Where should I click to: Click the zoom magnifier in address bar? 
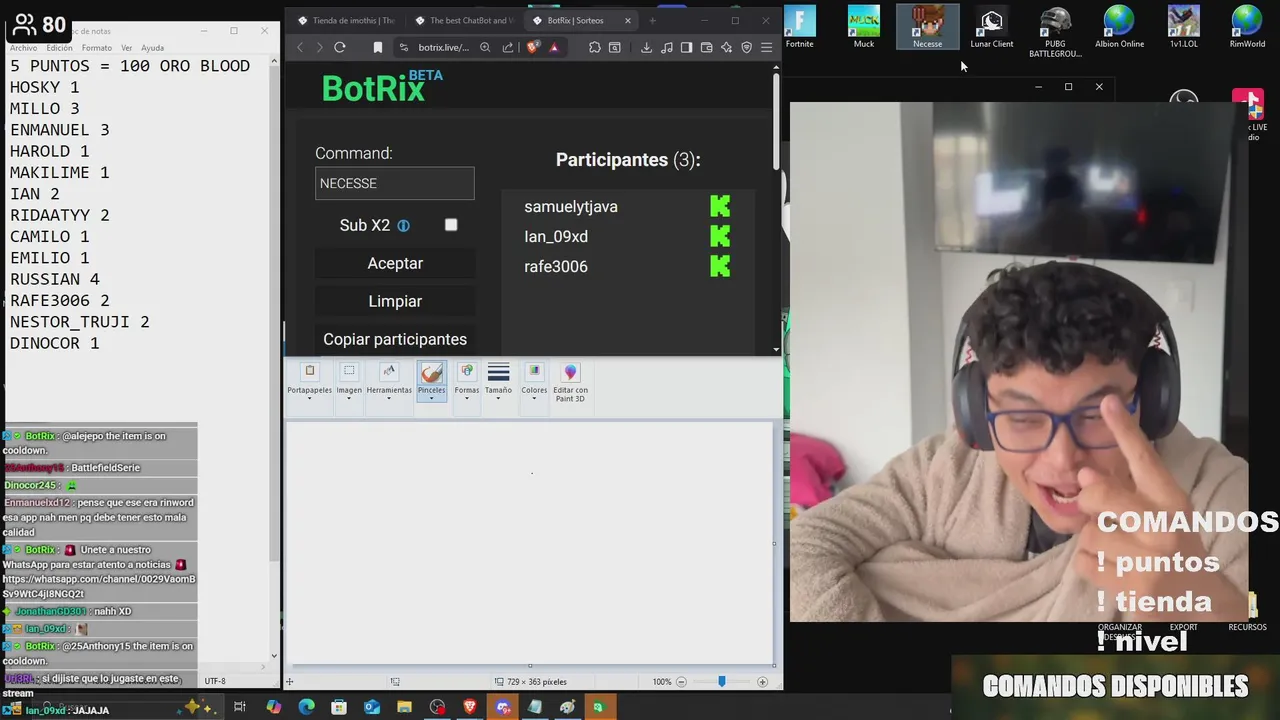click(485, 47)
